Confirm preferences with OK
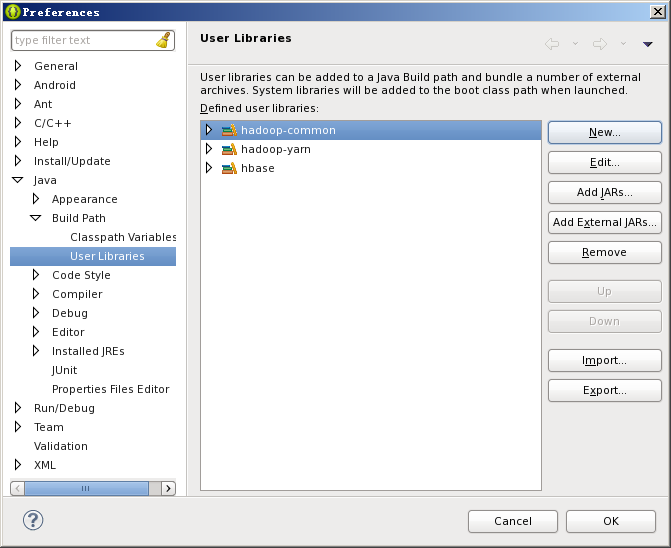 point(611,521)
